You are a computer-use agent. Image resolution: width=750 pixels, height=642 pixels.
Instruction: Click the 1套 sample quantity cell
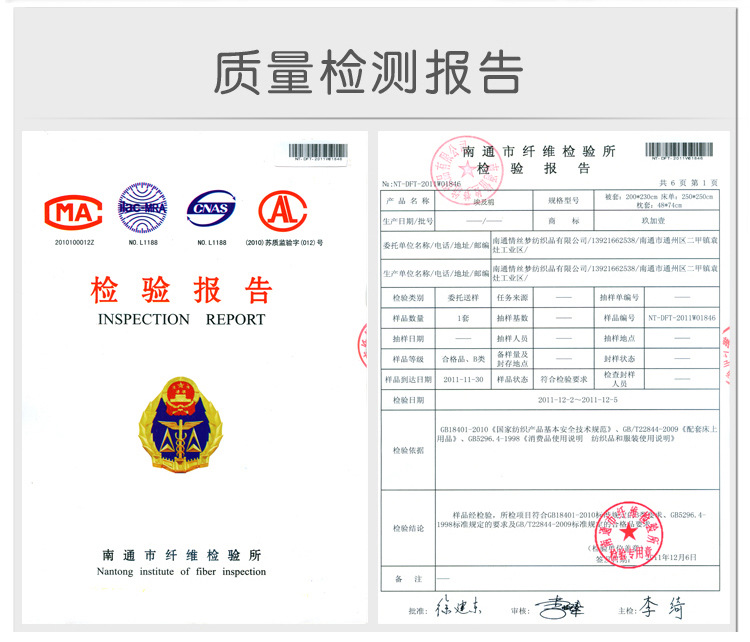463,318
